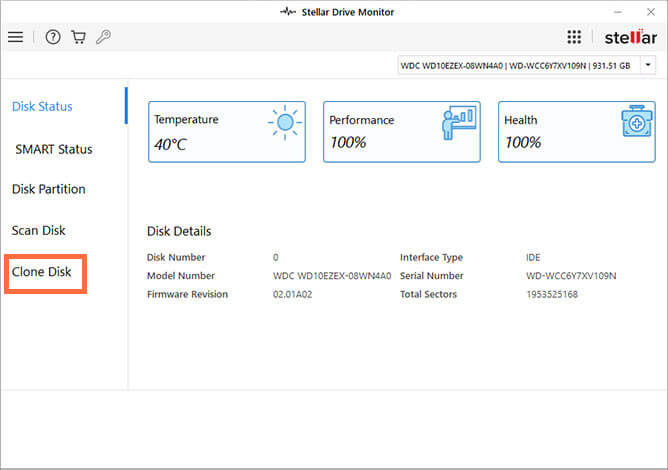Click the Interface Type label
Viewport: 668px width, 470px height.
point(431,257)
